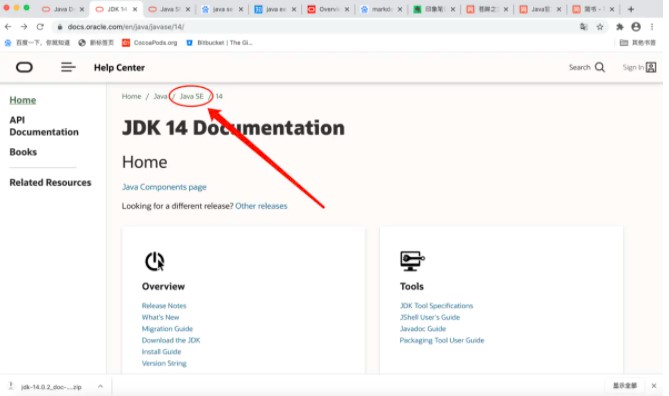669x396 pixels.
Task: Switch to the Java SE tab
Action: pyautogui.click(x=168, y=9)
